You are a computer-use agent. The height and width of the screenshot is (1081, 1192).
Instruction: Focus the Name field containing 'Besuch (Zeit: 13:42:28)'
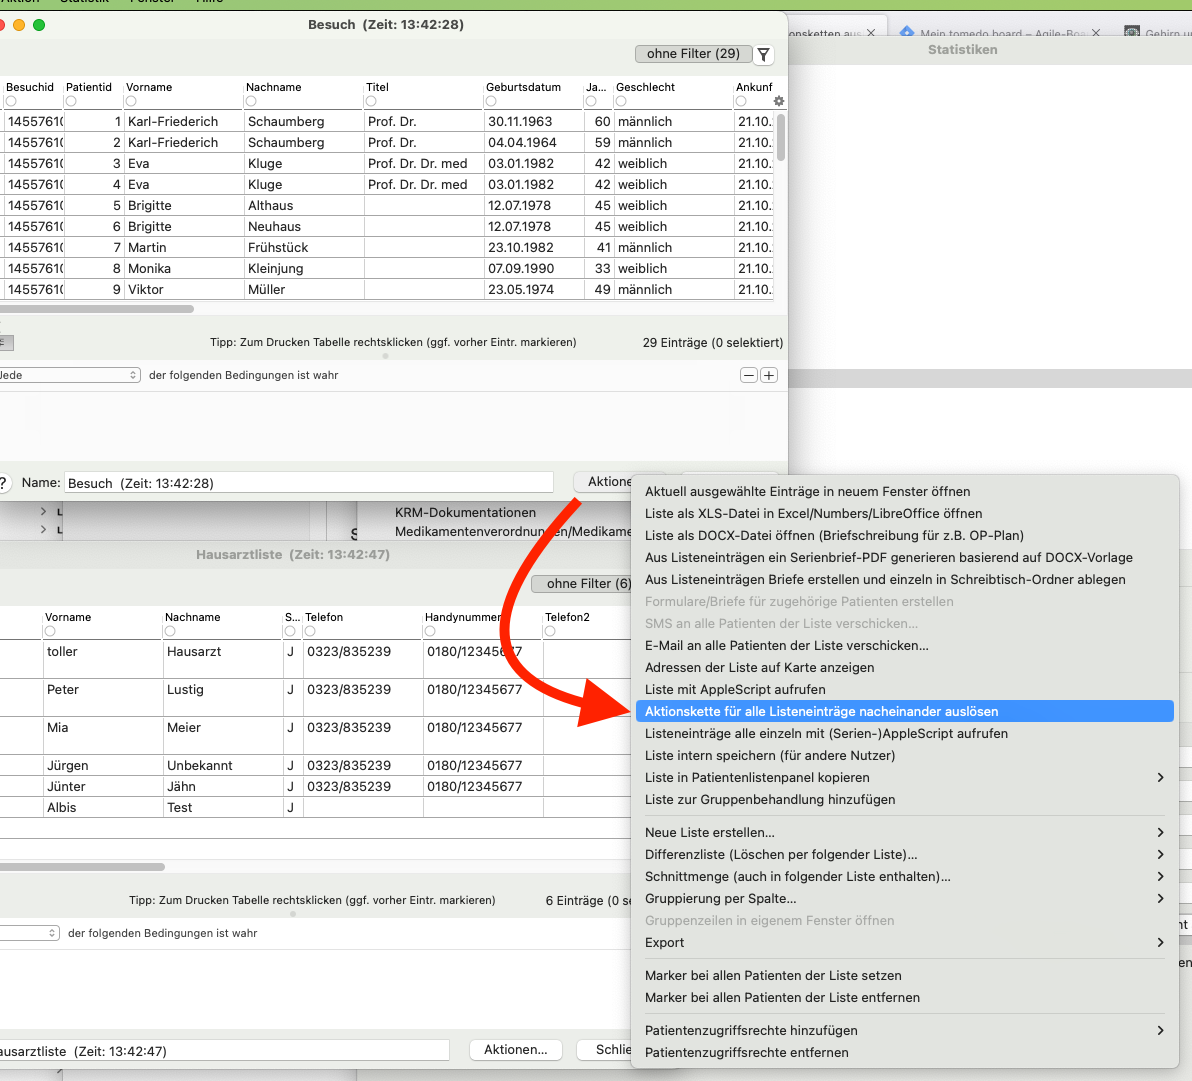pos(309,483)
